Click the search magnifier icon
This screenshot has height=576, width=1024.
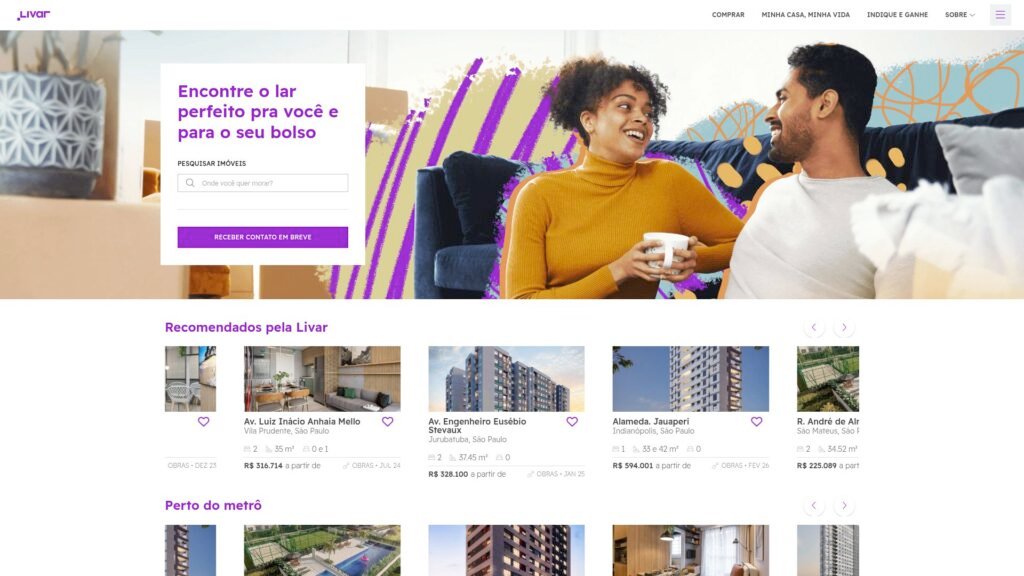(x=190, y=183)
